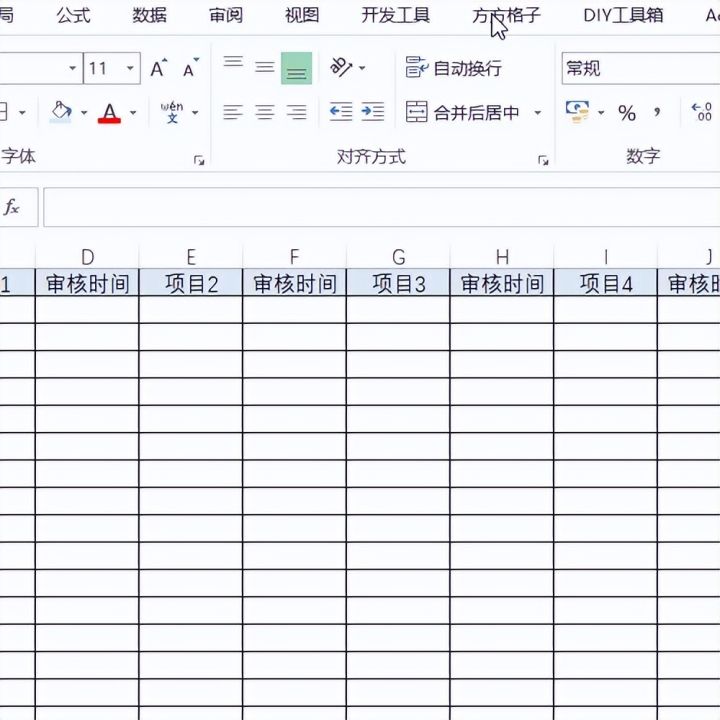Select column F header
Screen dimensions: 720x720
(295, 257)
